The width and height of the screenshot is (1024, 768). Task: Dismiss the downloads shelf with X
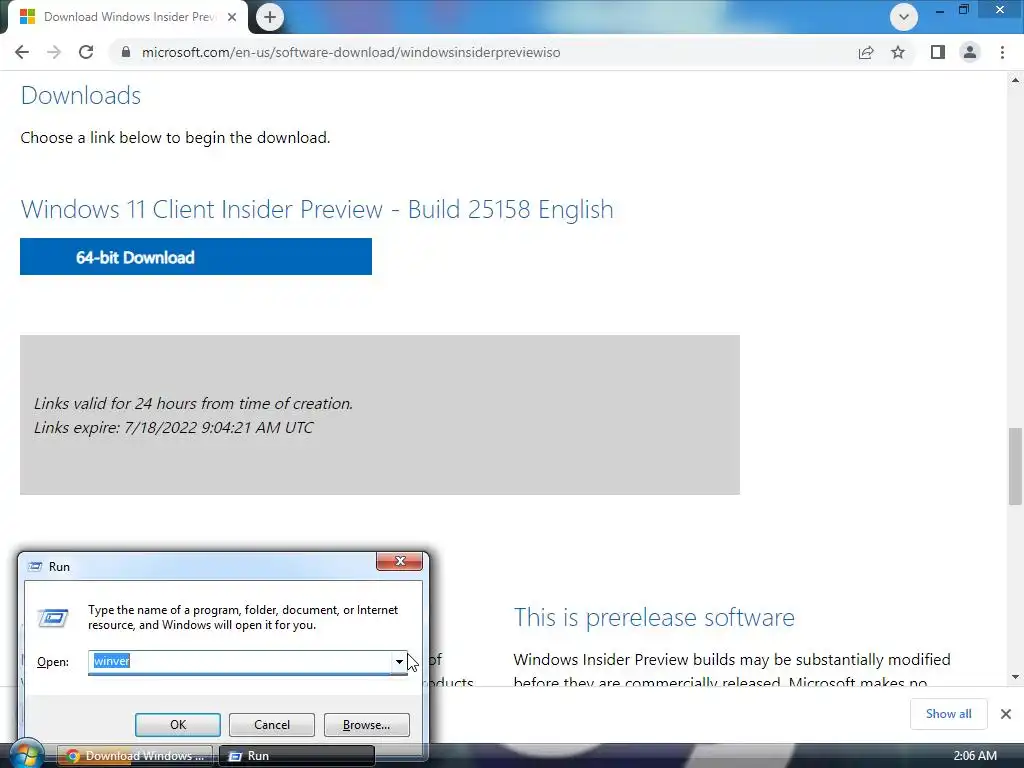(1006, 714)
